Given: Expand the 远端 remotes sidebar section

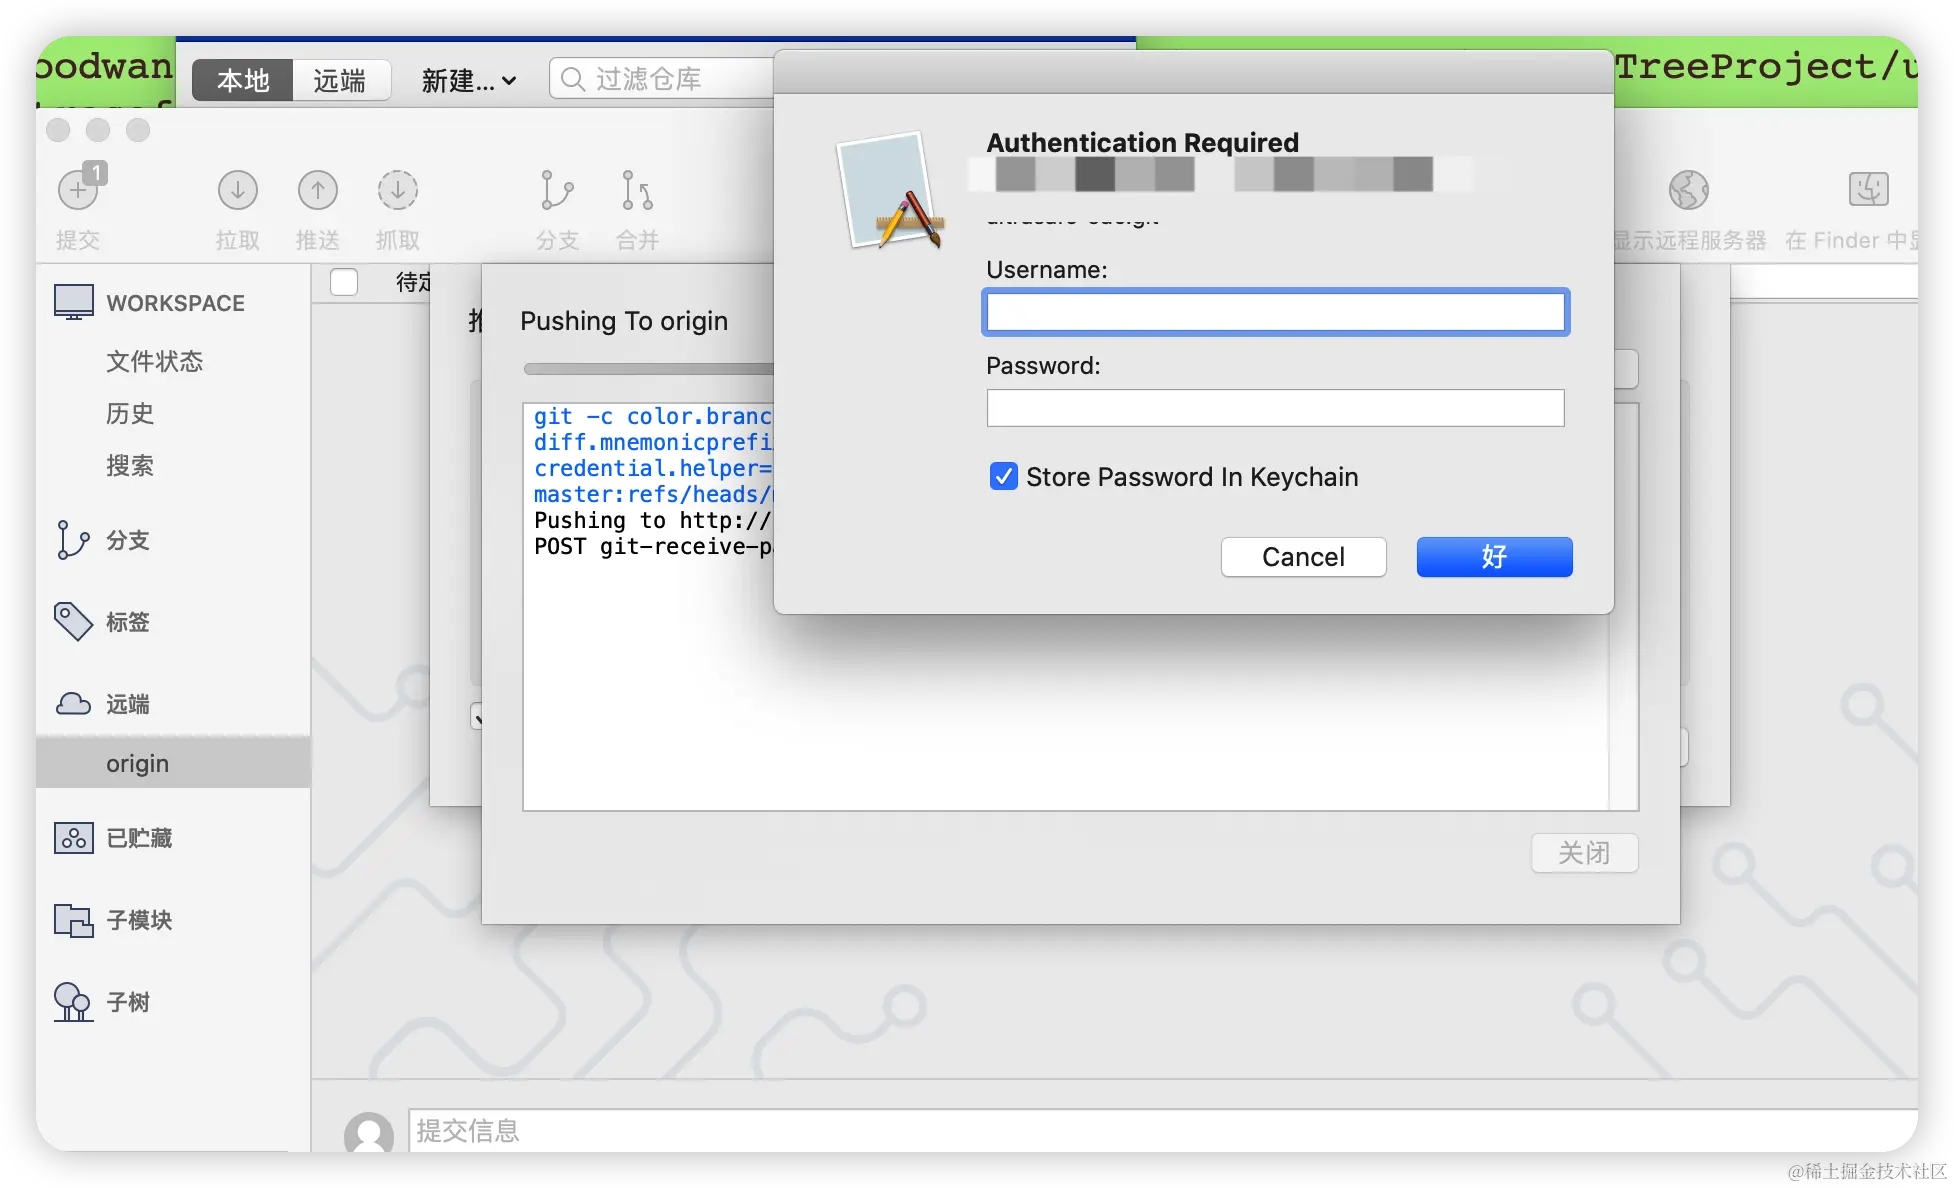Looking at the screenshot, I should pos(127,704).
